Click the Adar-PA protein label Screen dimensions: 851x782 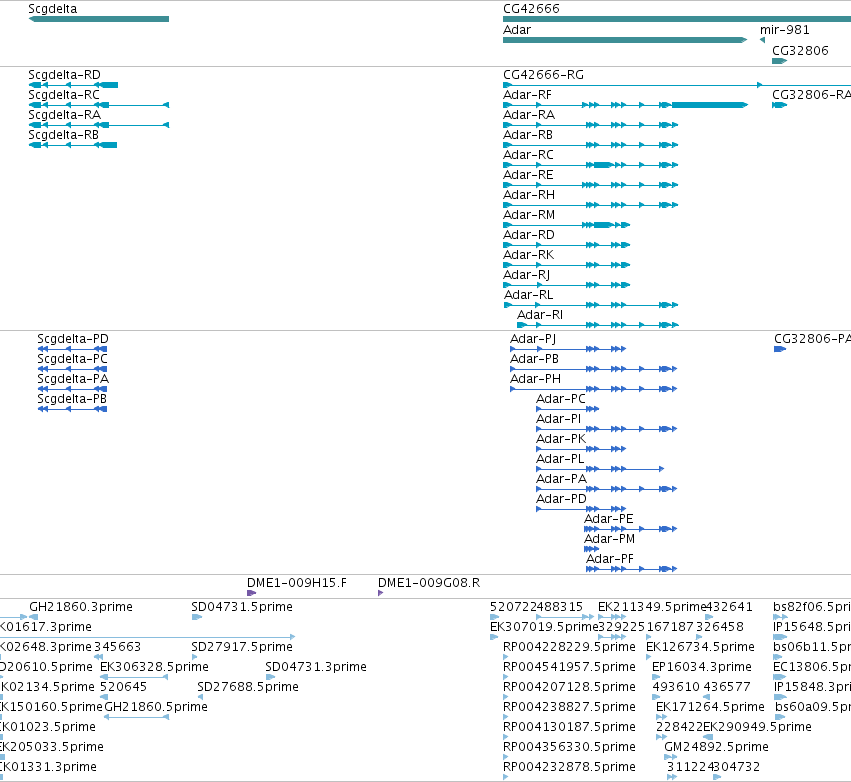coord(561,479)
